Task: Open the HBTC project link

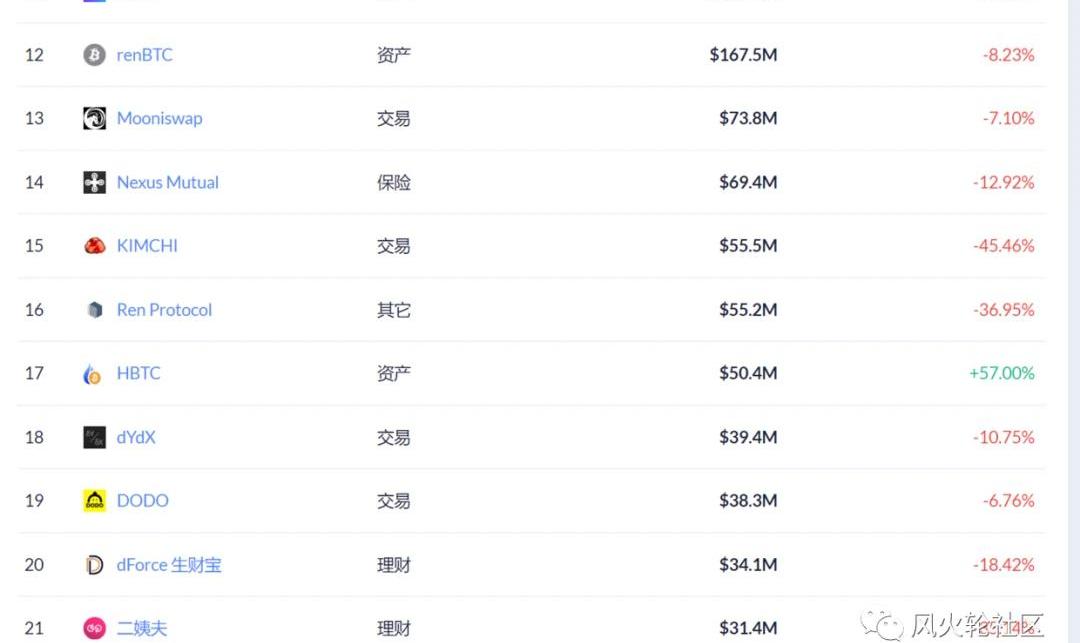Action: [x=138, y=374]
